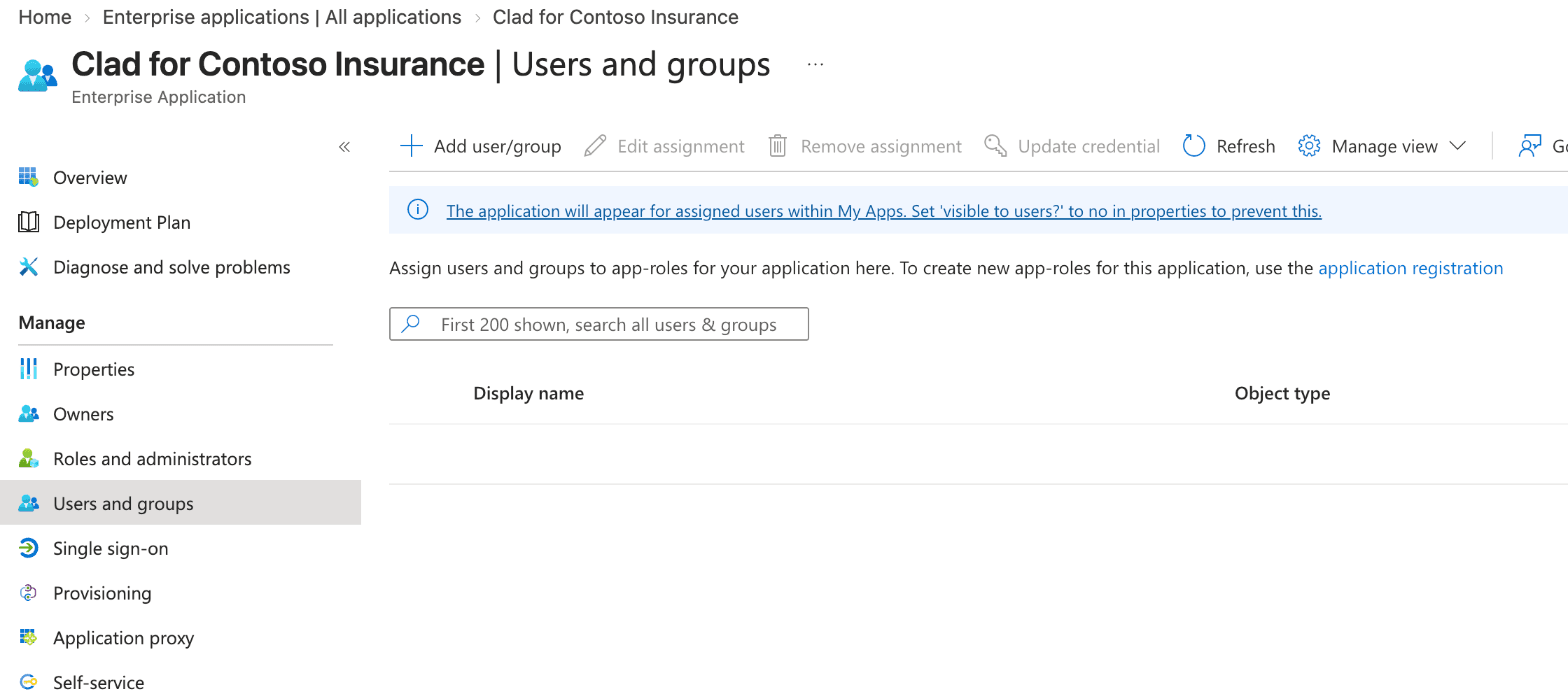Follow the application registration link

coord(1410,268)
